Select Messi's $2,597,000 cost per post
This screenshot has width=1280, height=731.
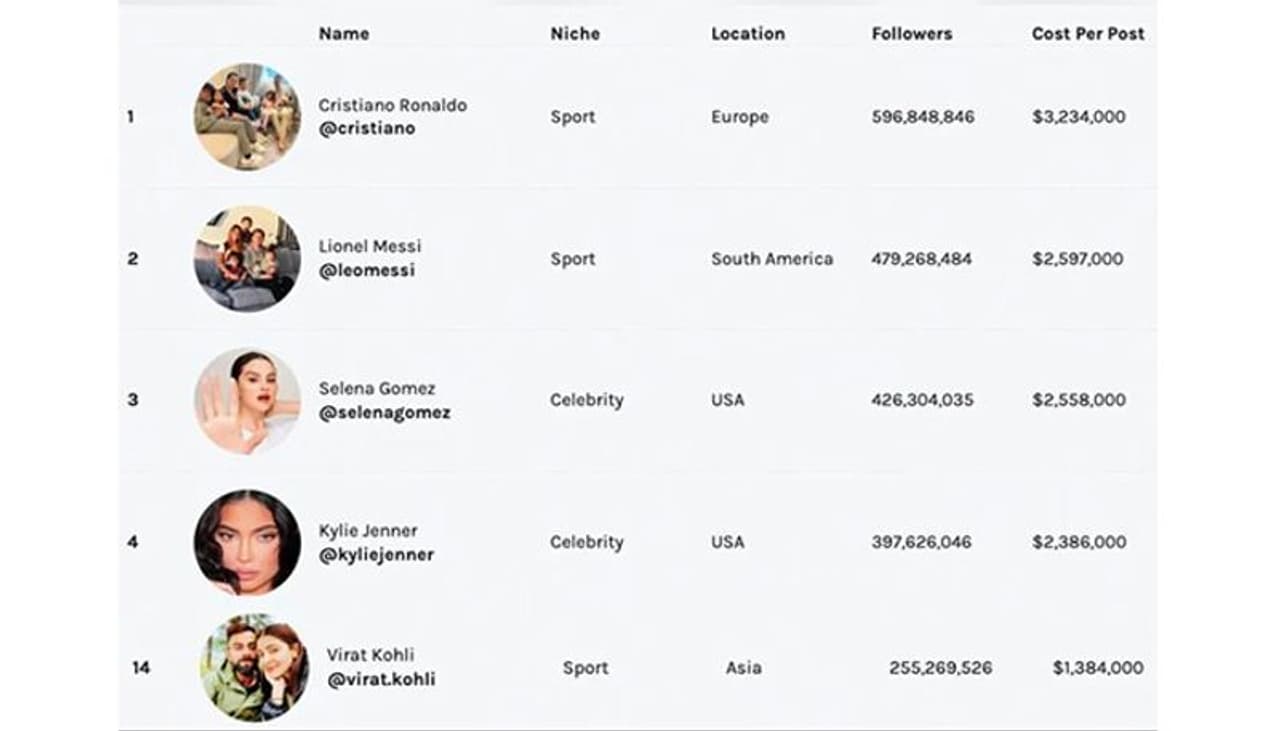pos(1078,259)
